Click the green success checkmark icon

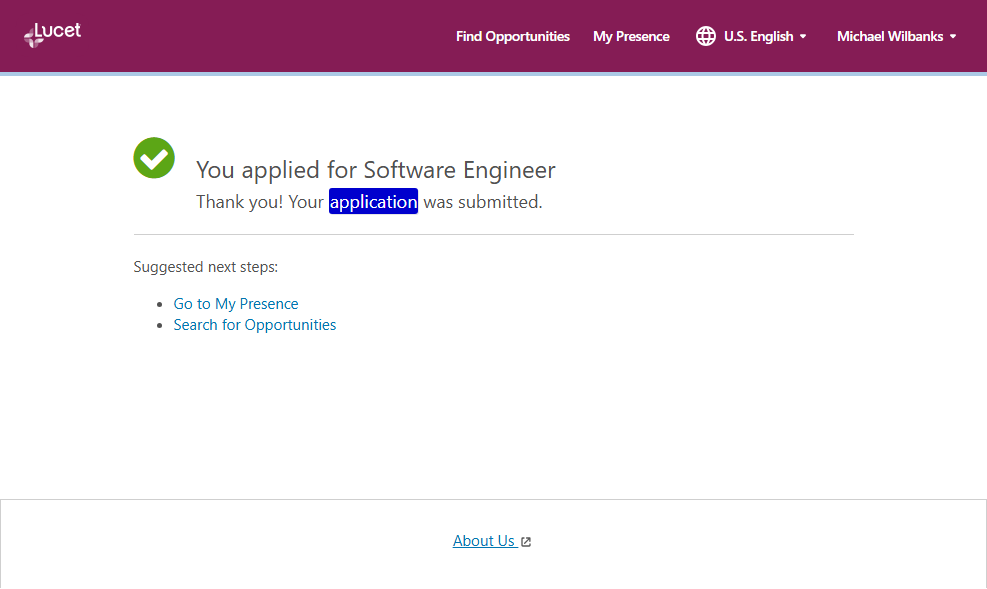point(154,158)
